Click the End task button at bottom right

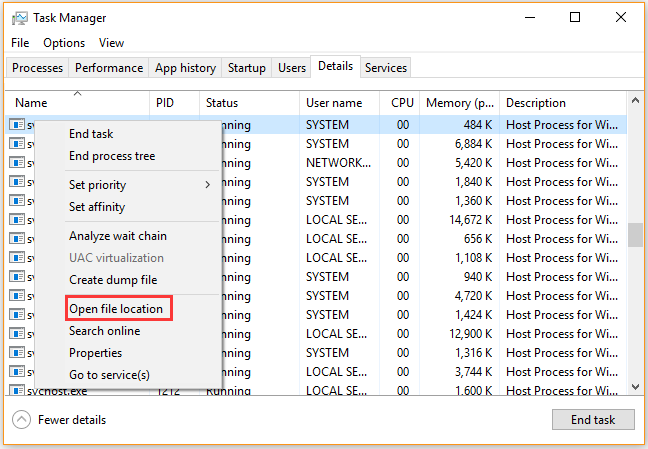[593, 420]
